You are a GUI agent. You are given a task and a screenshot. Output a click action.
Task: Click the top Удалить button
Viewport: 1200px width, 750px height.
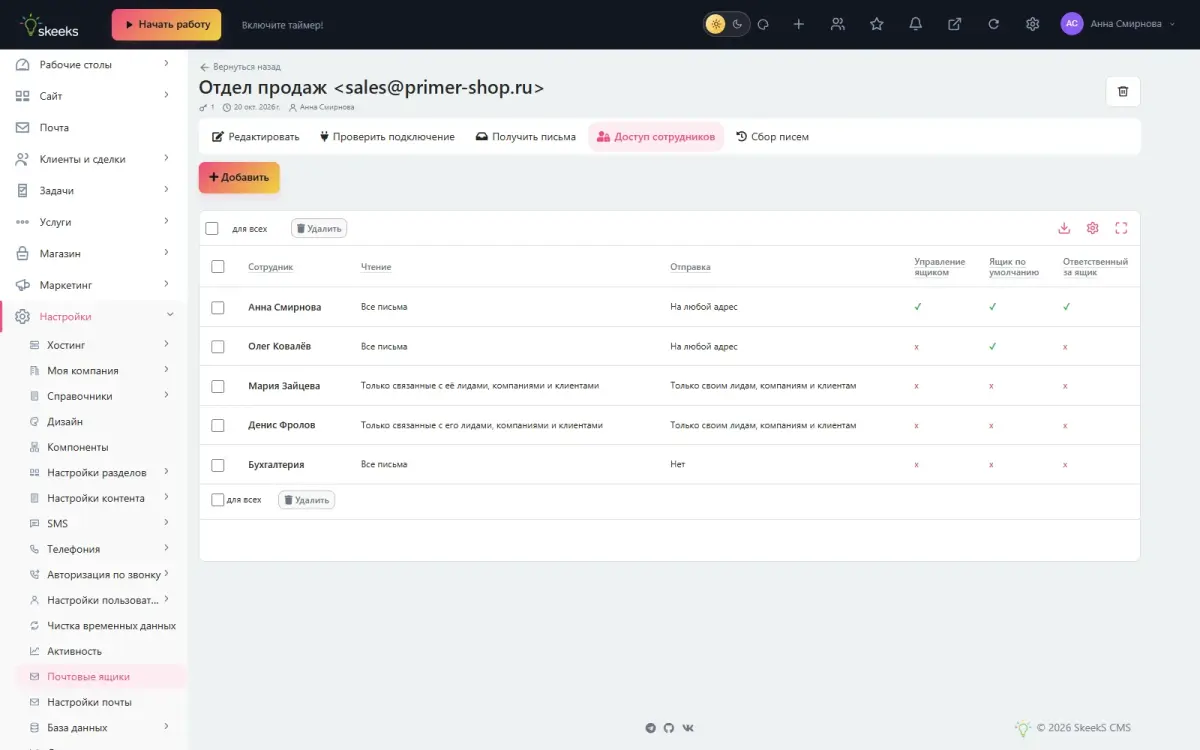[x=319, y=228]
